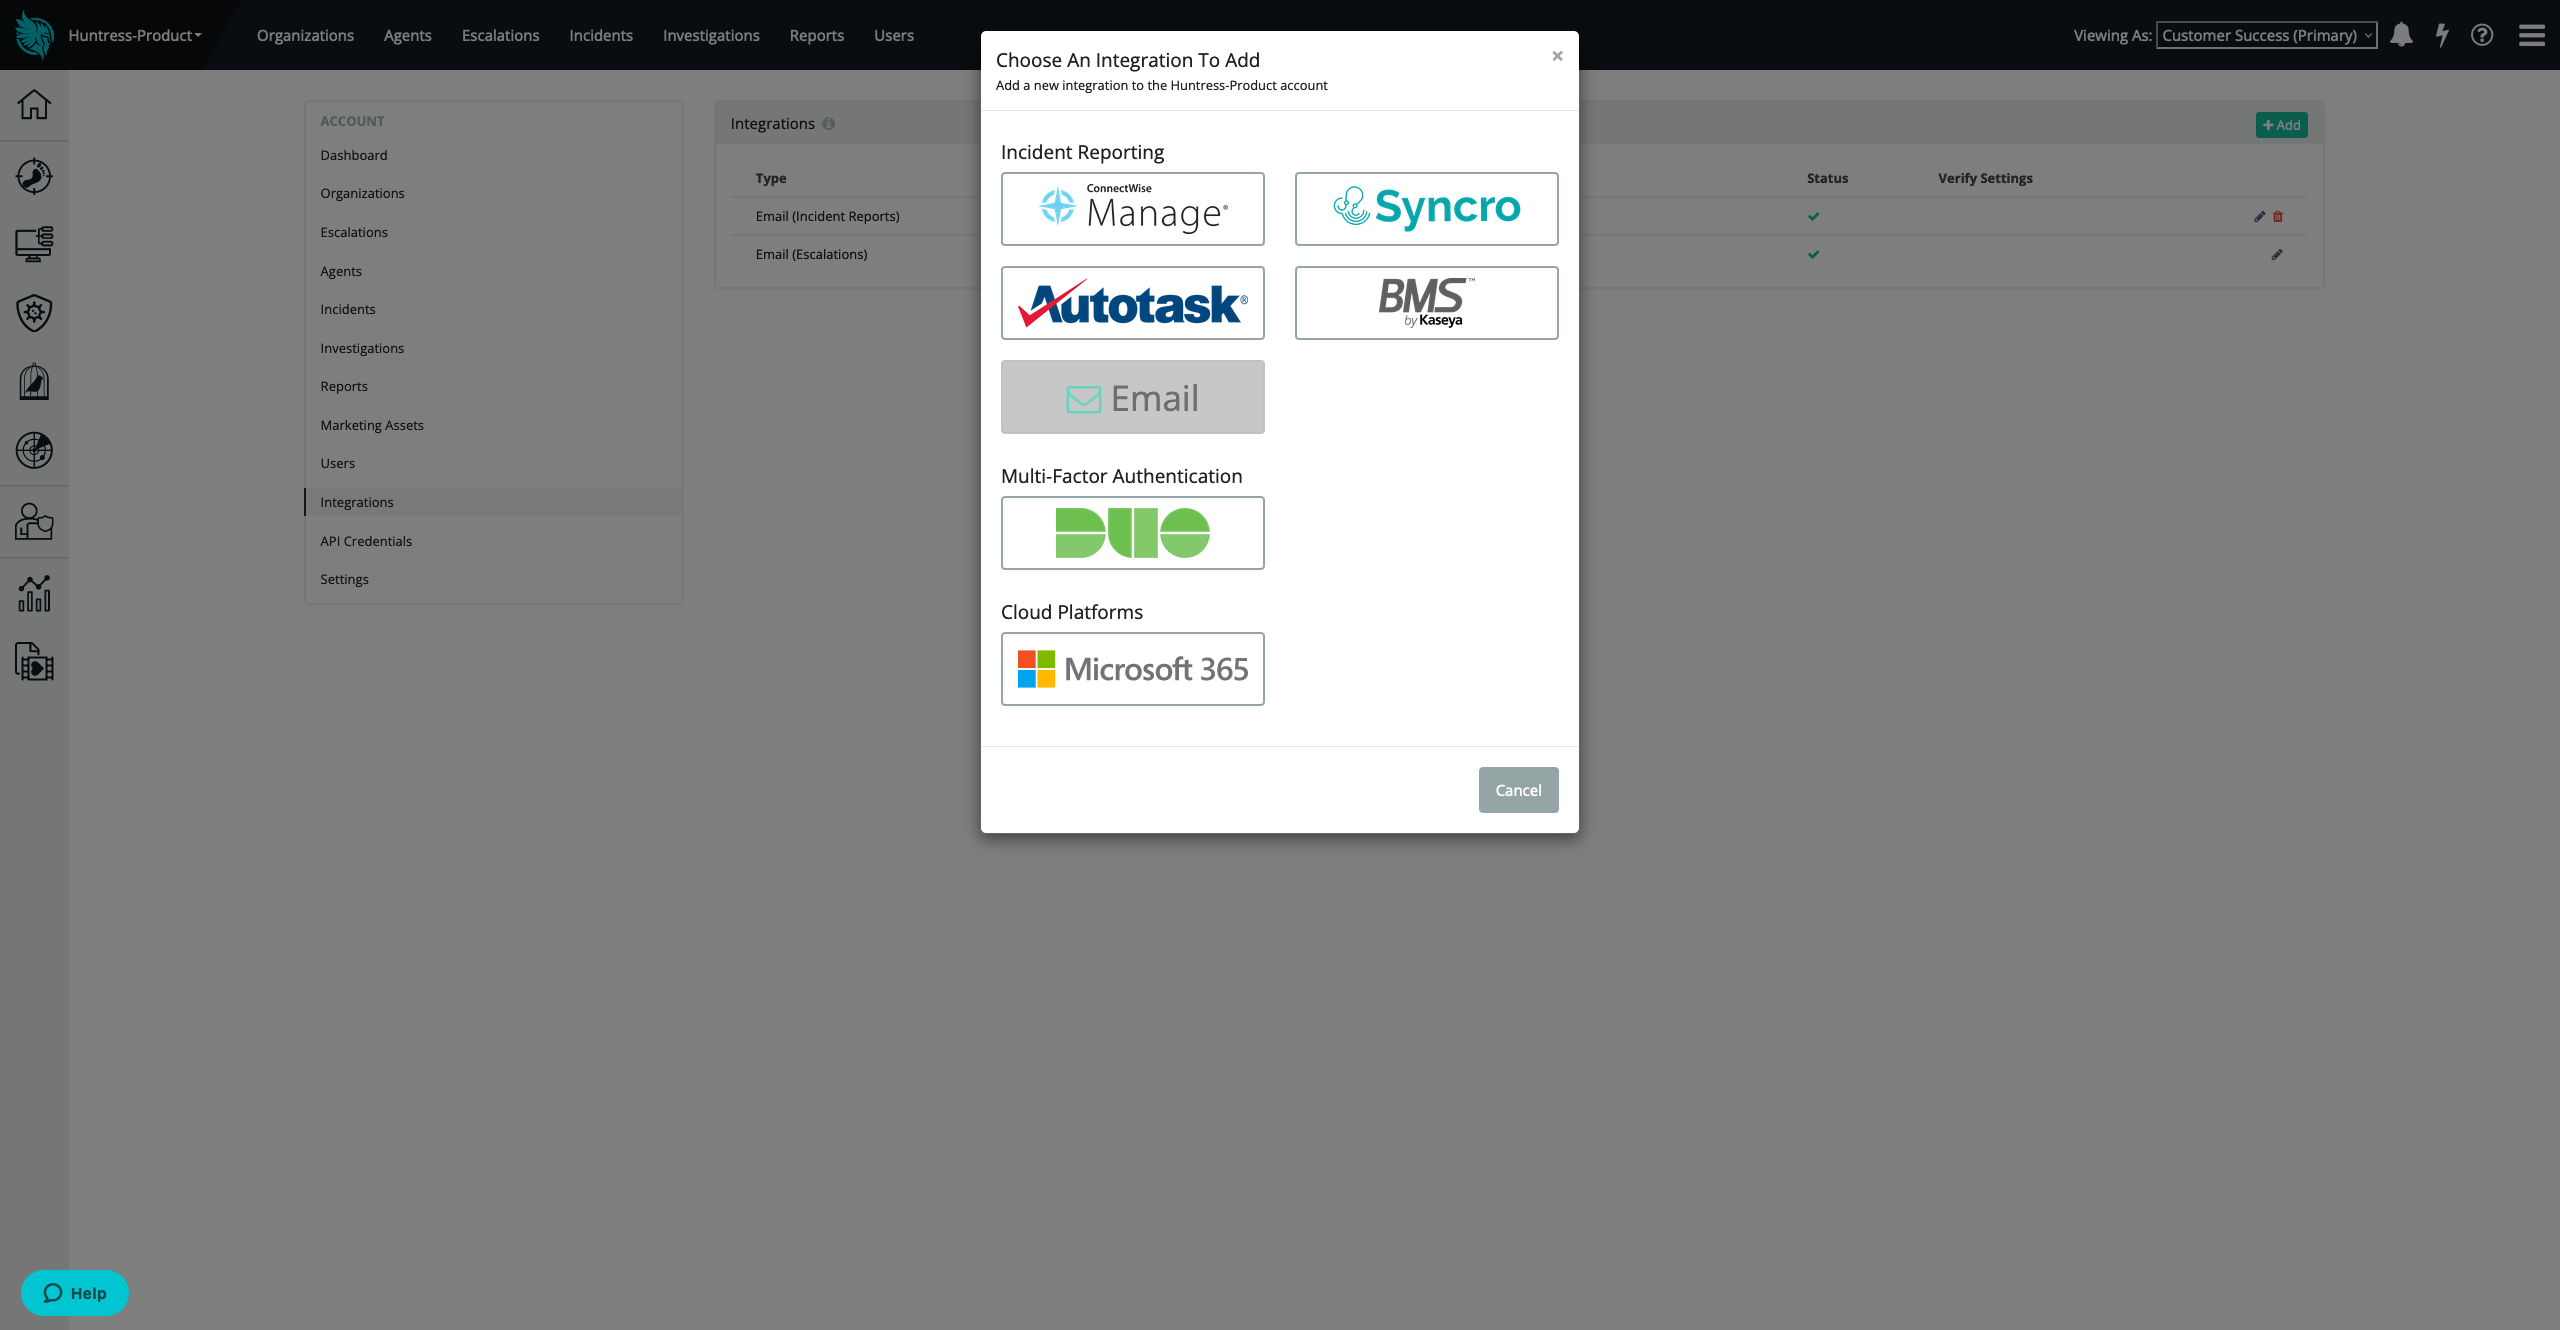Open notifications bell icon
This screenshot has height=1330, width=2560.
2401,35
